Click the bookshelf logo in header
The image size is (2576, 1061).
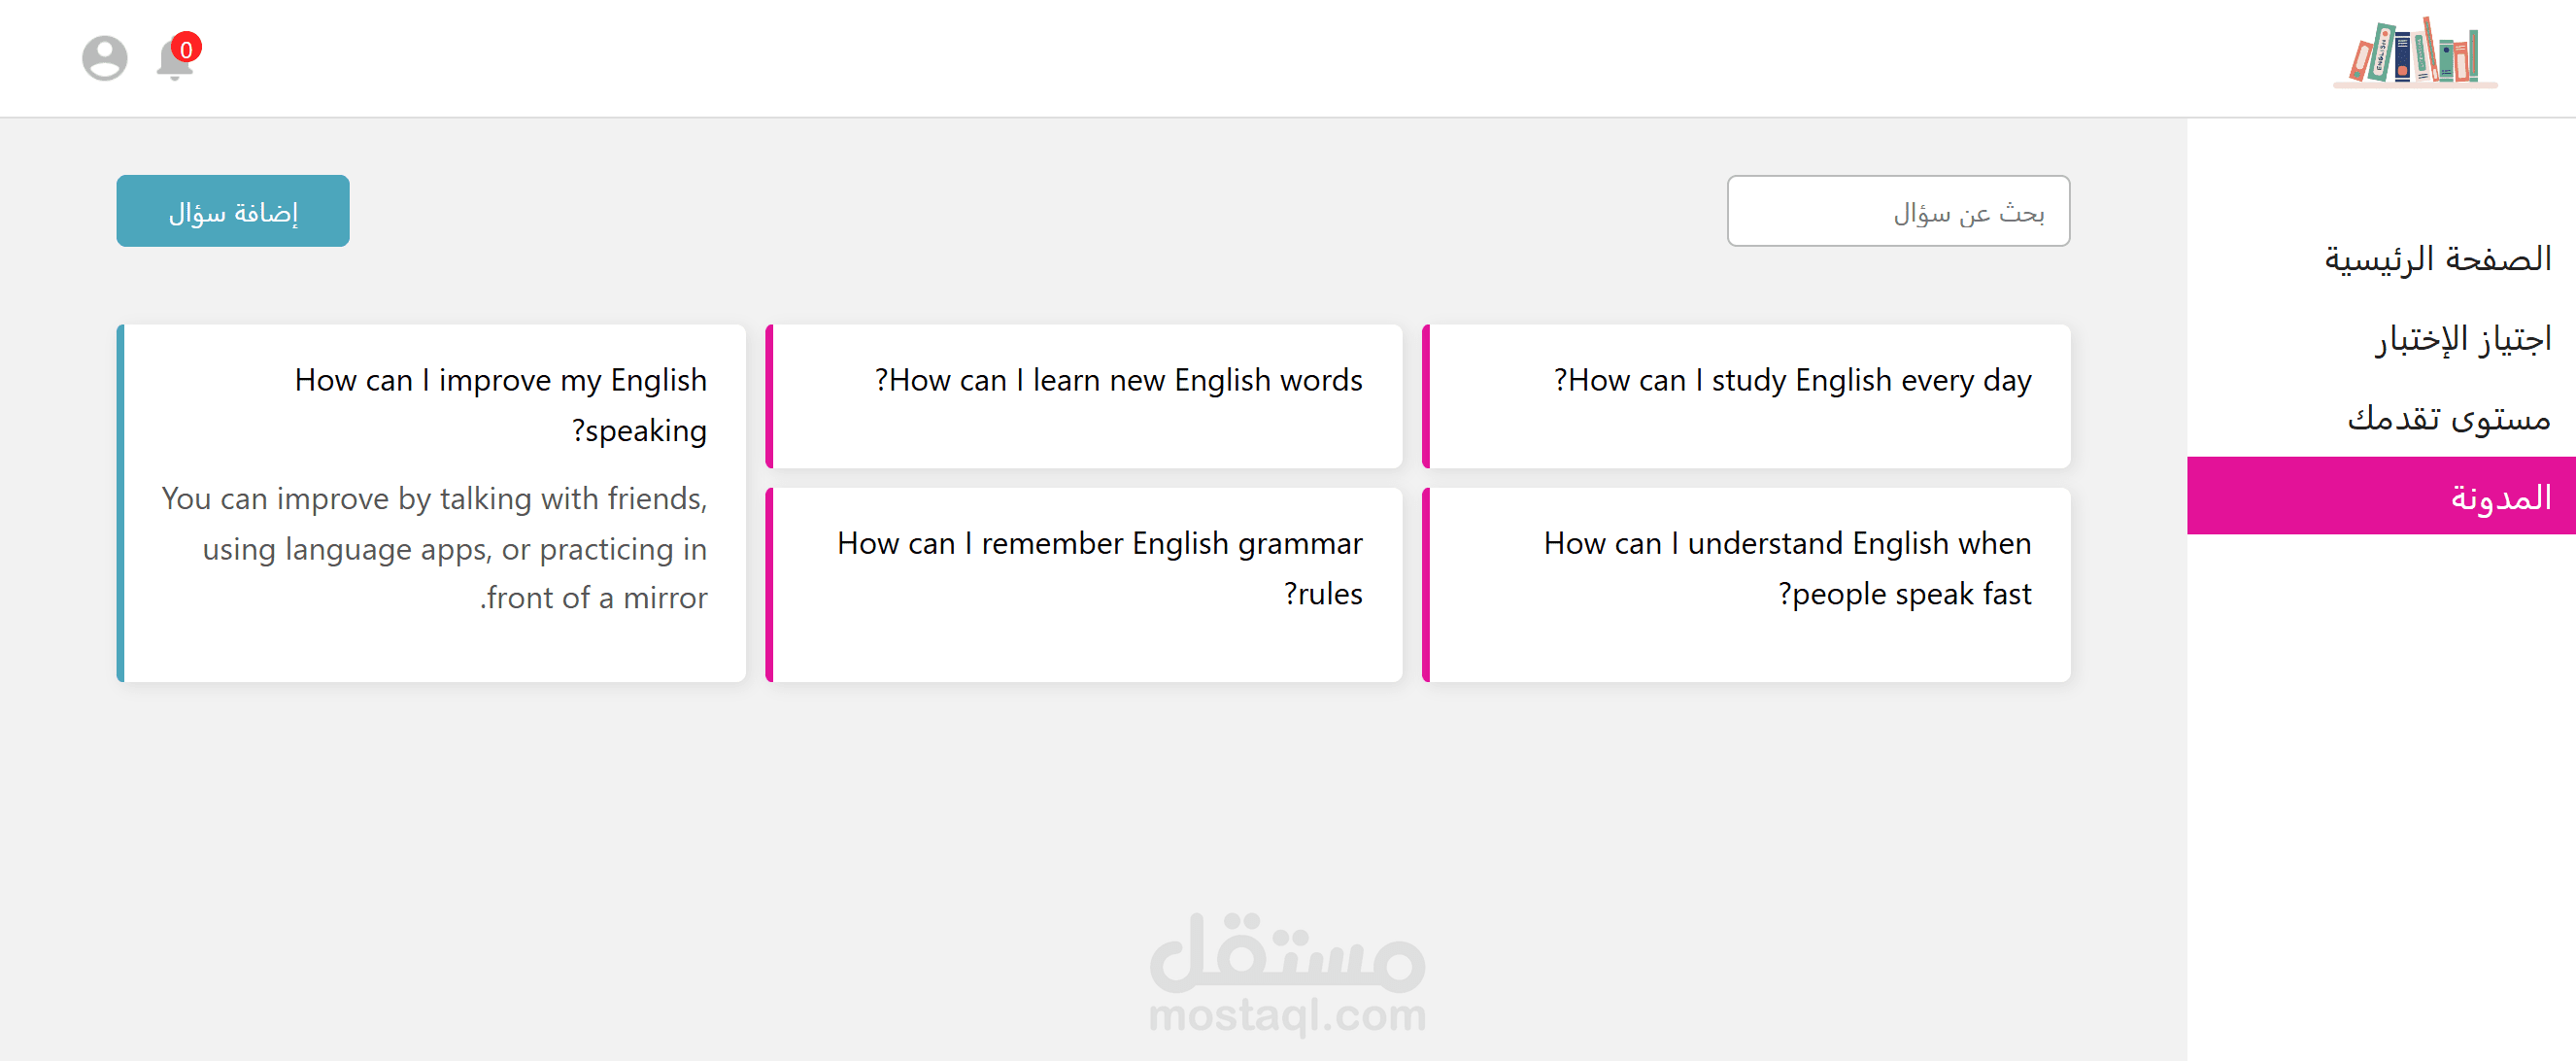point(2415,53)
